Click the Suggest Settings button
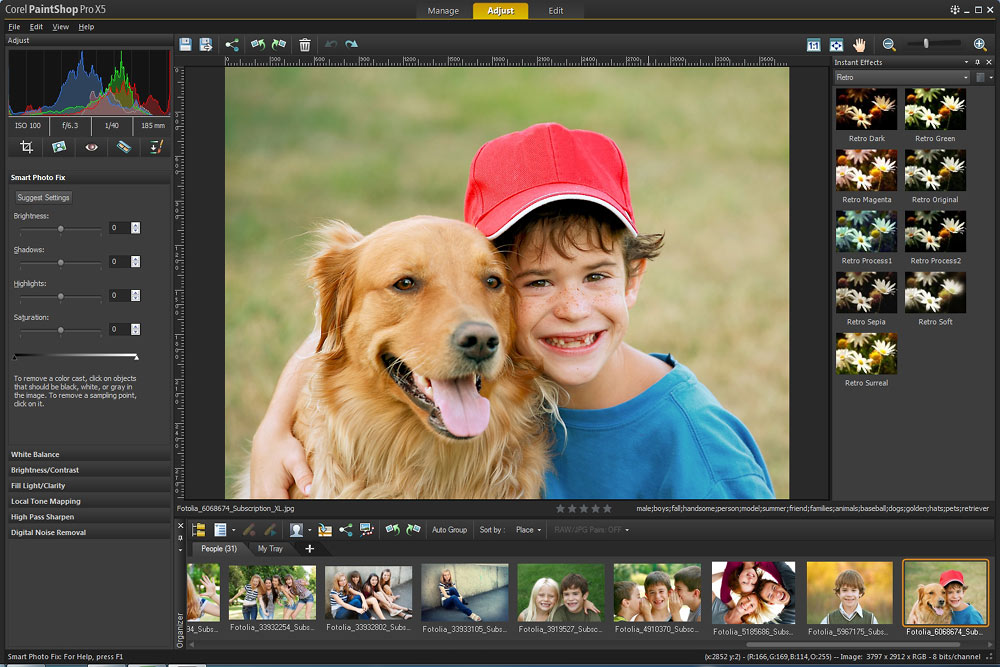1000x667 pixels. click(43, 197)
